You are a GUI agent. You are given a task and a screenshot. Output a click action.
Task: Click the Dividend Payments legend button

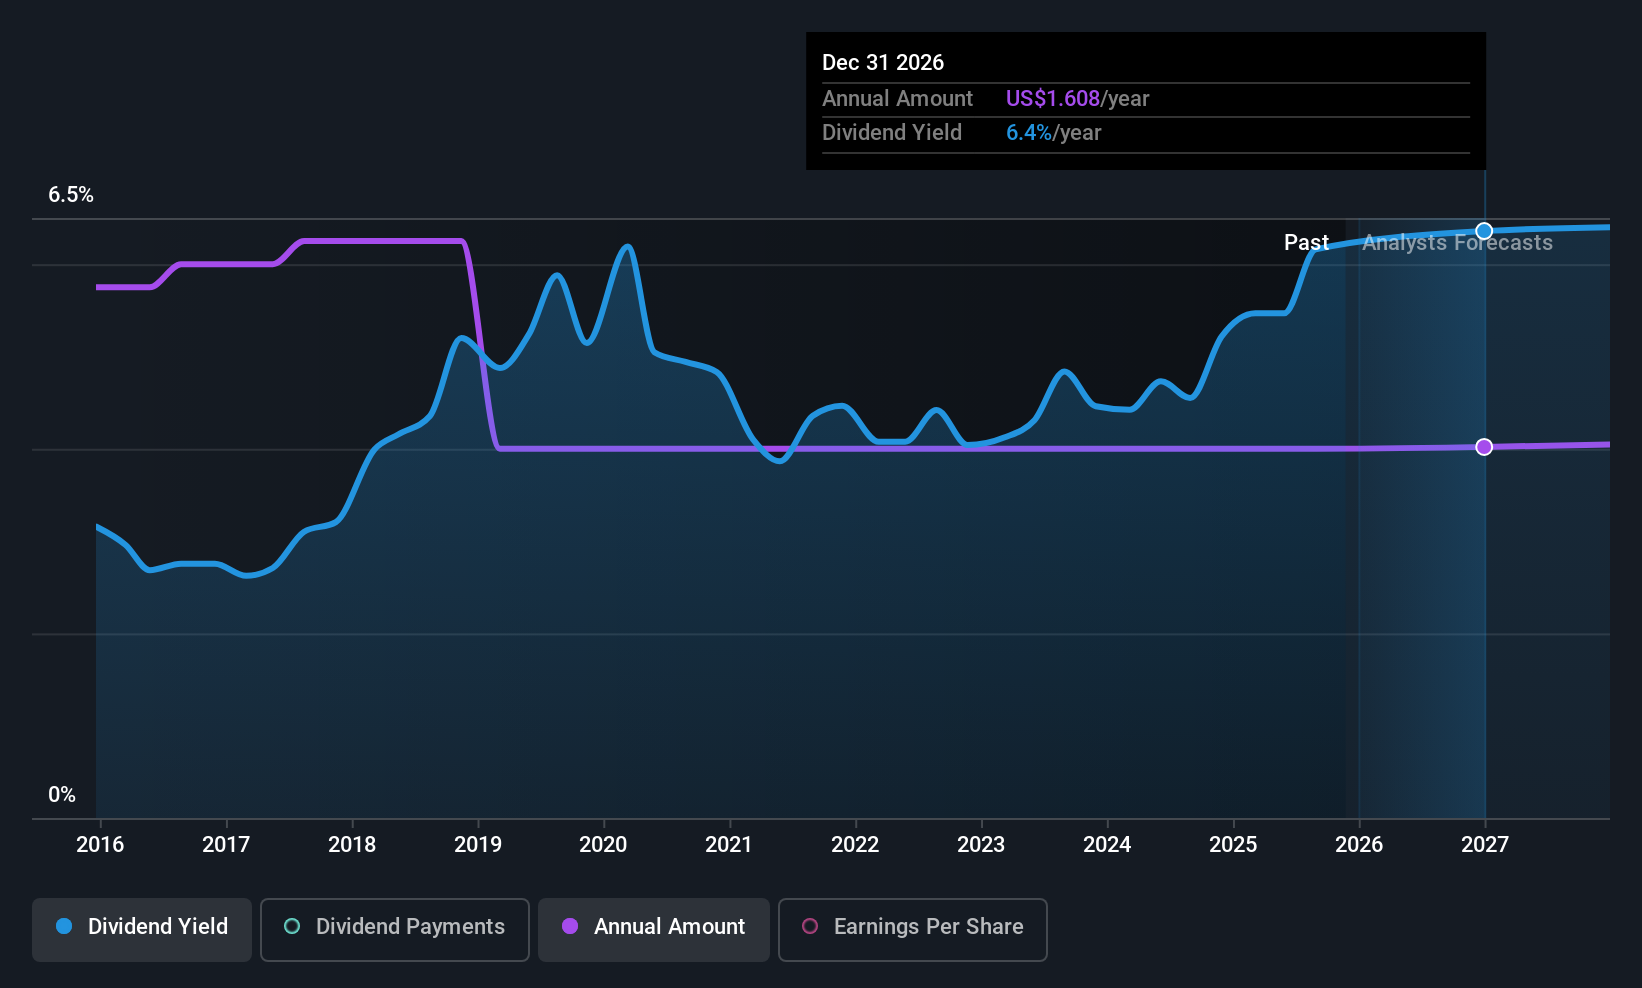pos(394,929)
